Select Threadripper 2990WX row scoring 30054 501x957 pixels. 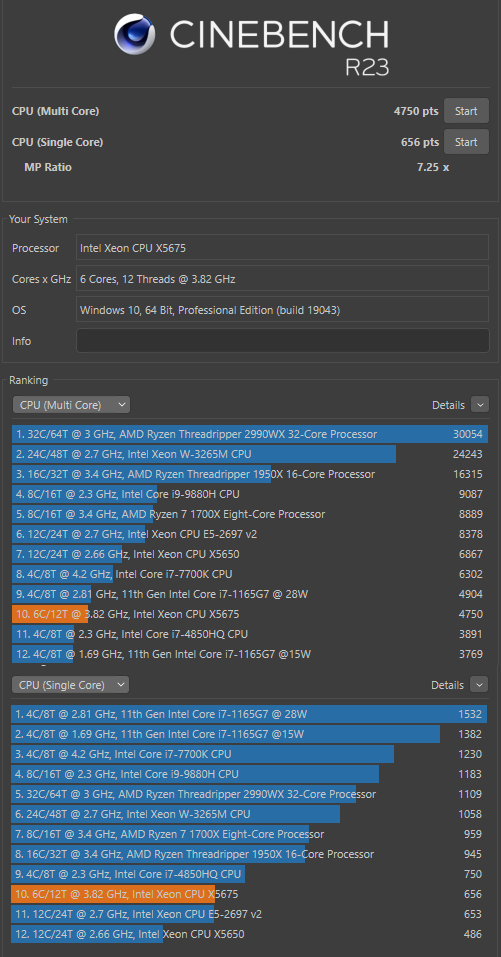pos(250,434)
